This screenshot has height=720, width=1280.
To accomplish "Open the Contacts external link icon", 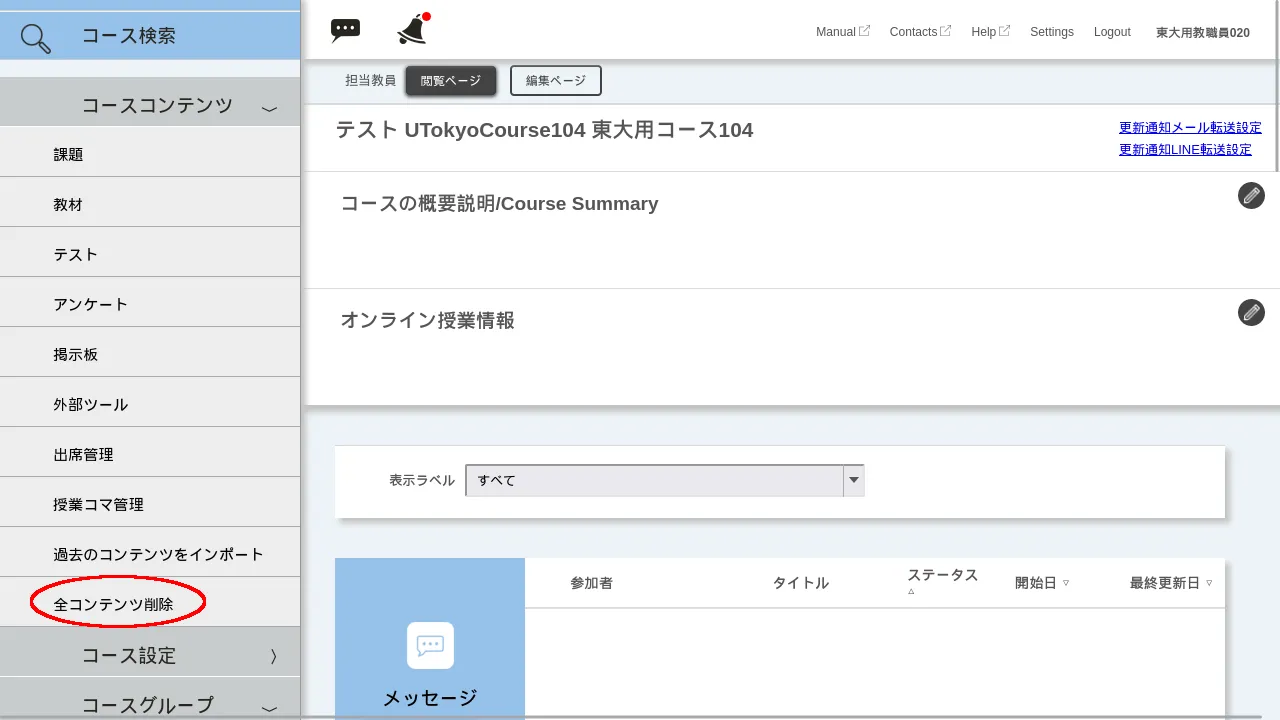I will coord(945,30).
